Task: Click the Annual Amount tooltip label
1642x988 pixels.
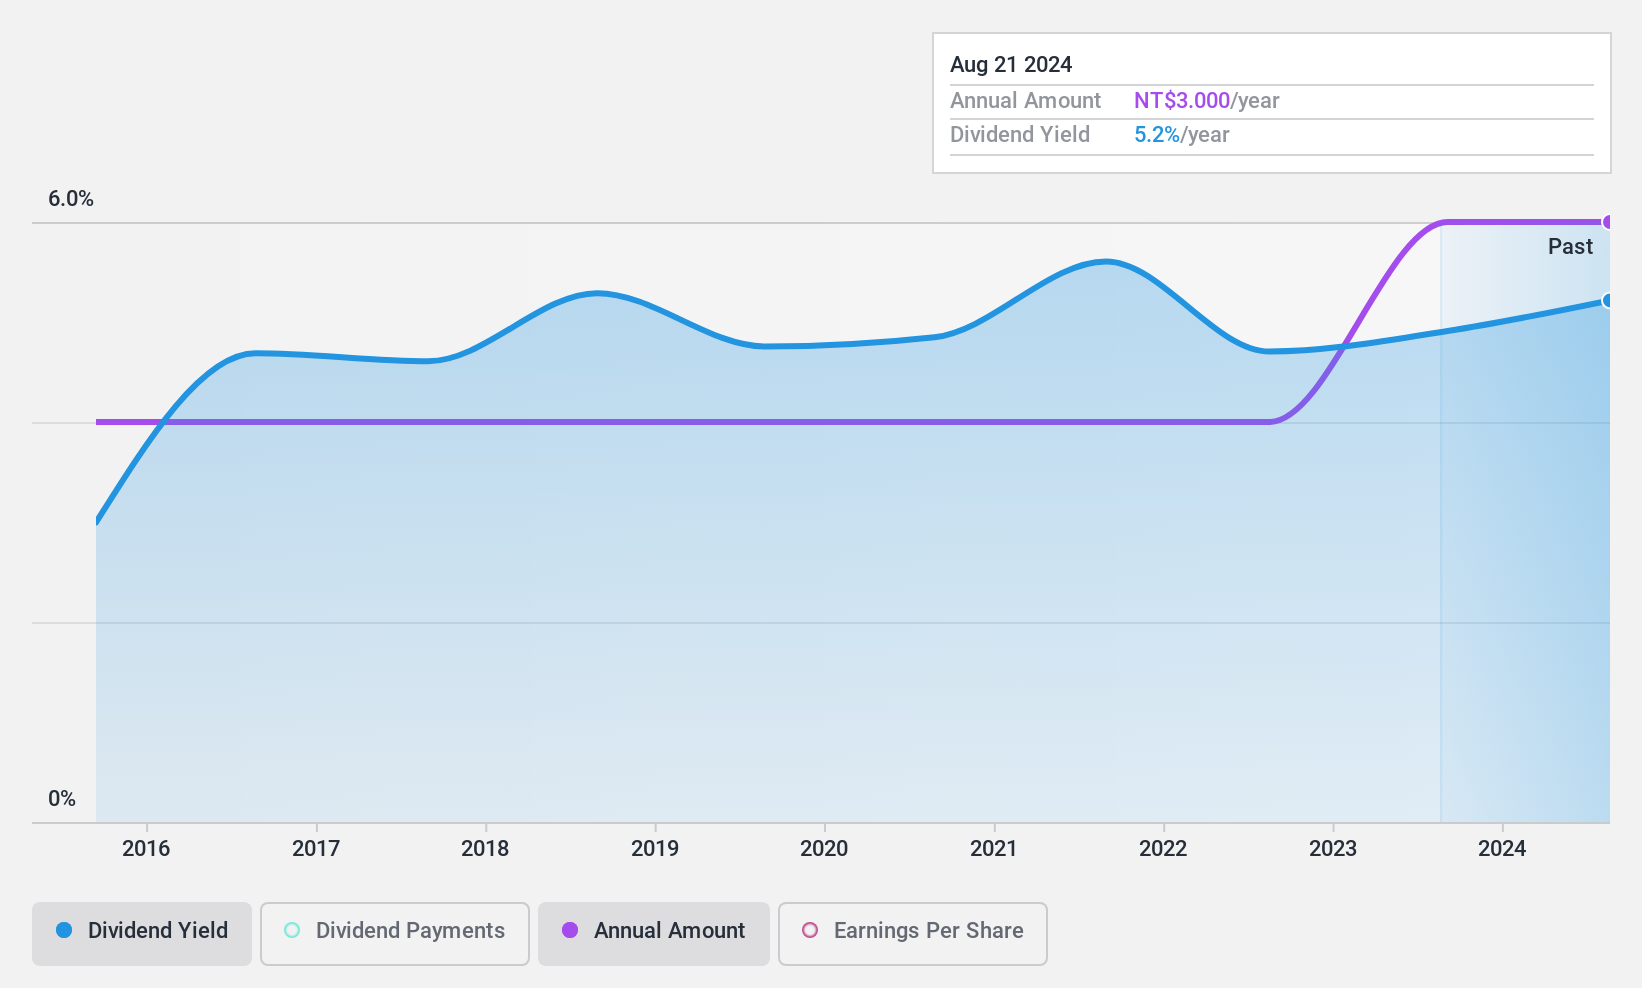Action: 1025,100
